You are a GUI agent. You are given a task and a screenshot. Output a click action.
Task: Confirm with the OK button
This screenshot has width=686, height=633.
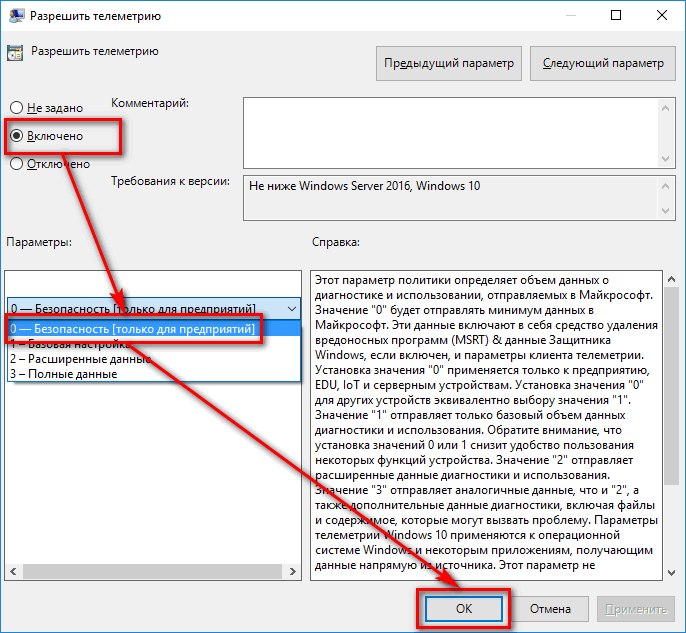[463, 609]
